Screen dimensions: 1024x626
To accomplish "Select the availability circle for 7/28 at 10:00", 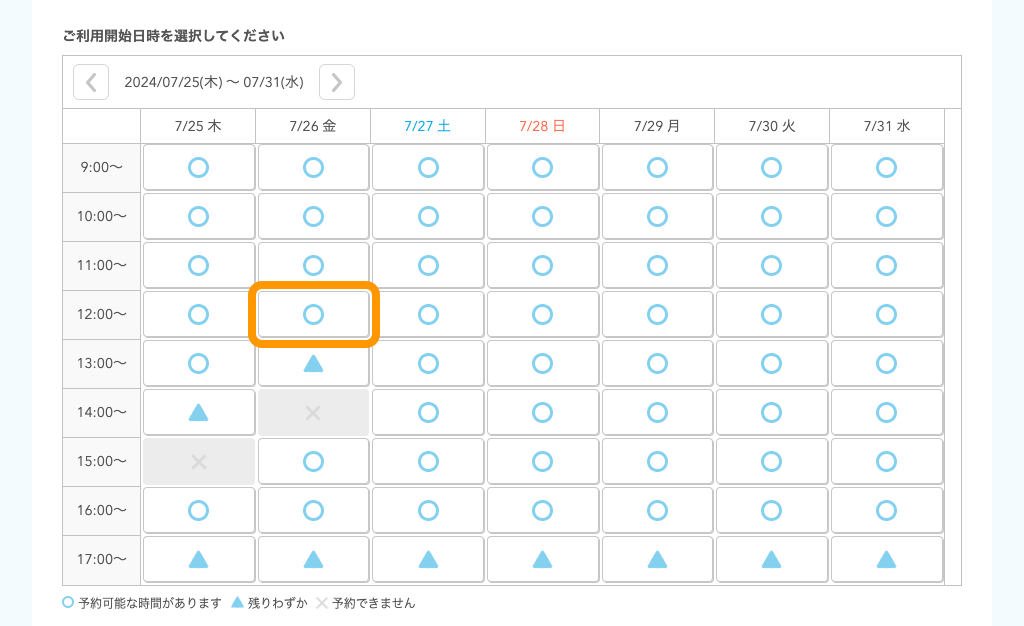I will click(x=542, y=216).
